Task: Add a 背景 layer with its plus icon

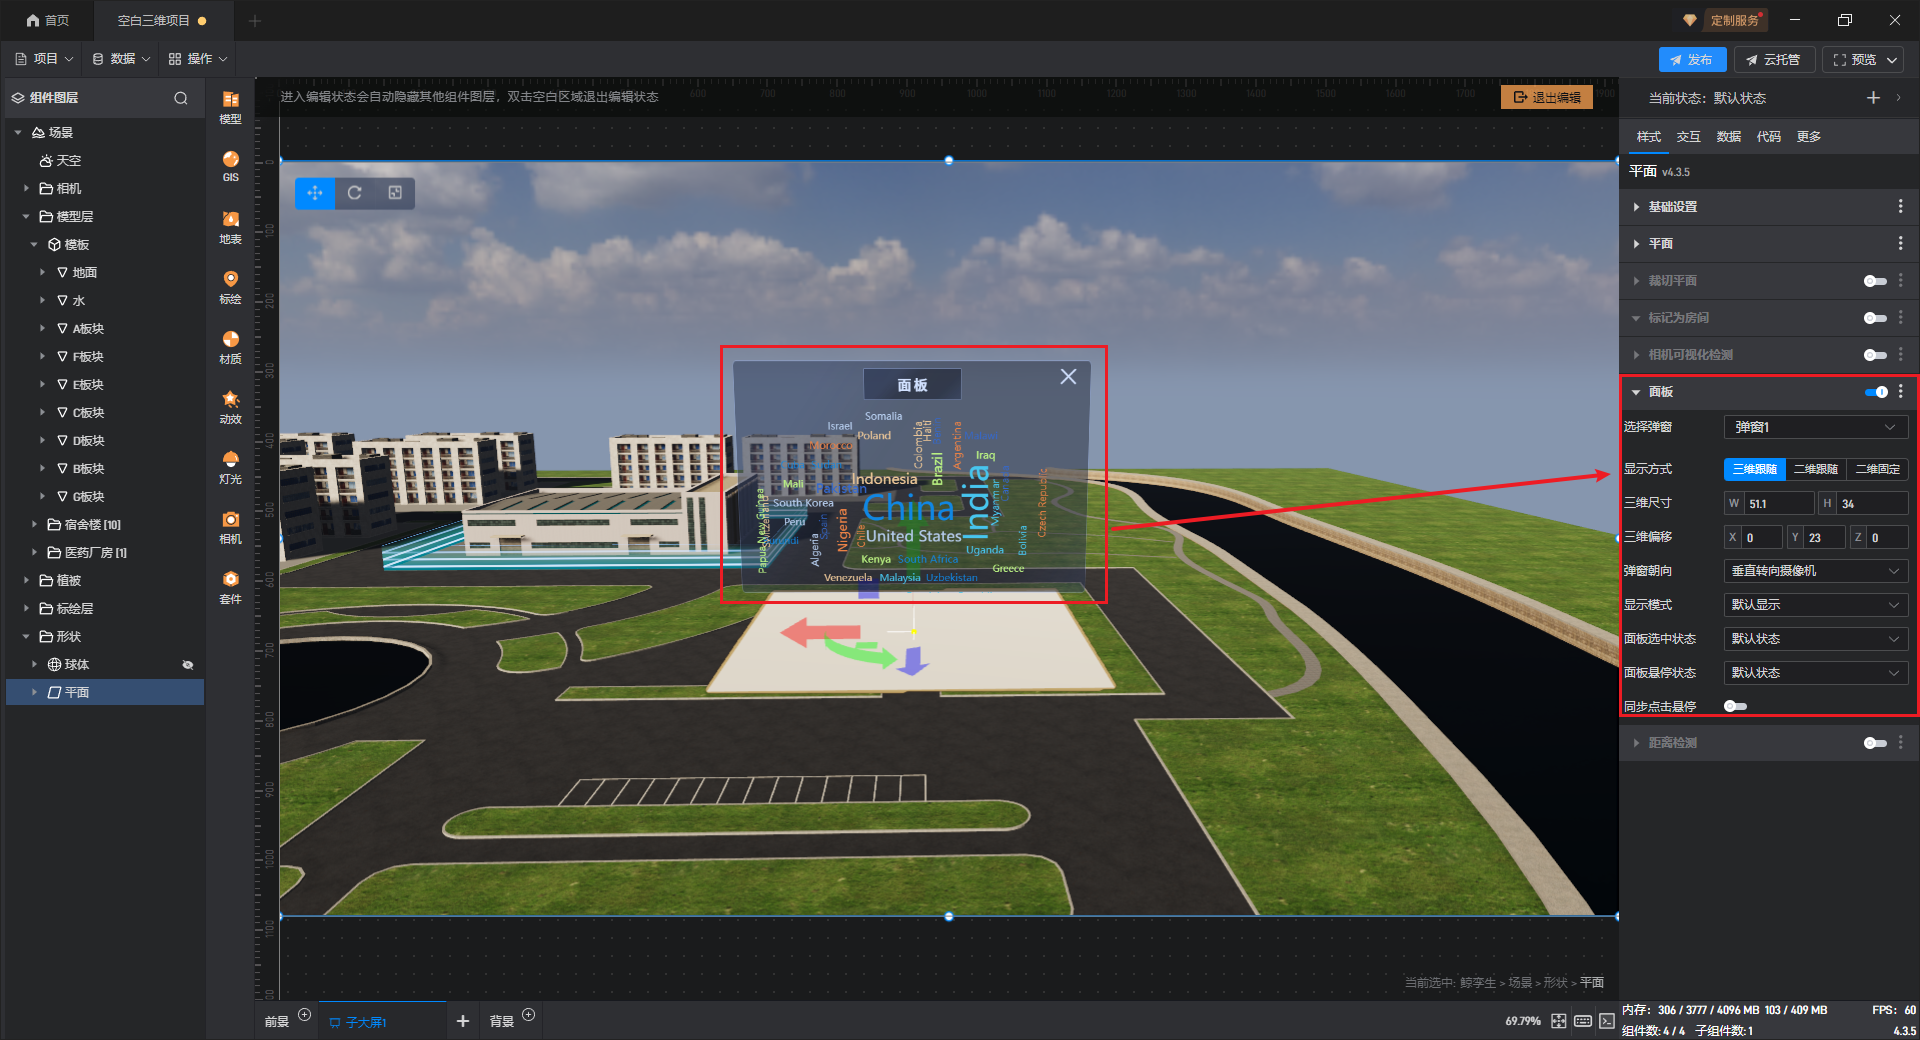Action: click(x=529, y=1015)
